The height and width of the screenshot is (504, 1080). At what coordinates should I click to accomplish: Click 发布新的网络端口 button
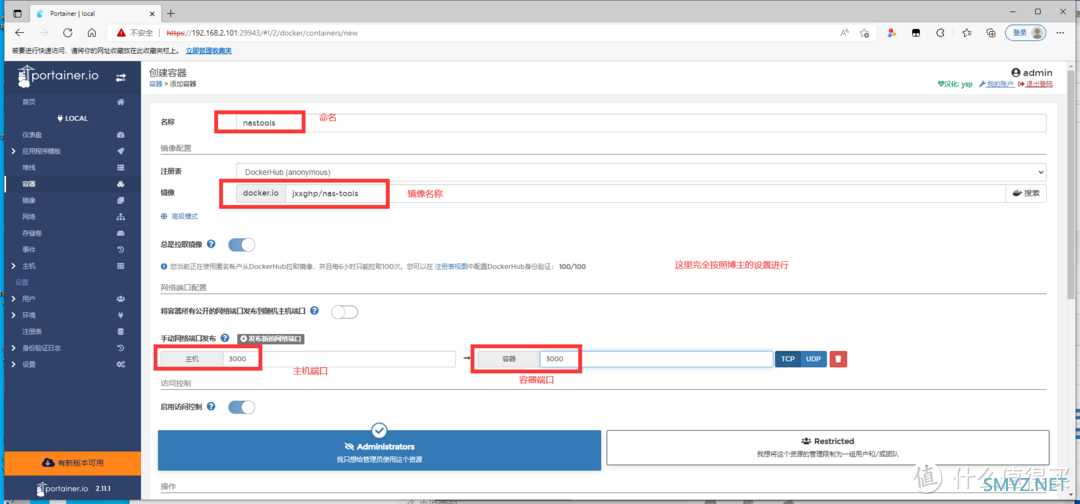click(x=271, y=339)
